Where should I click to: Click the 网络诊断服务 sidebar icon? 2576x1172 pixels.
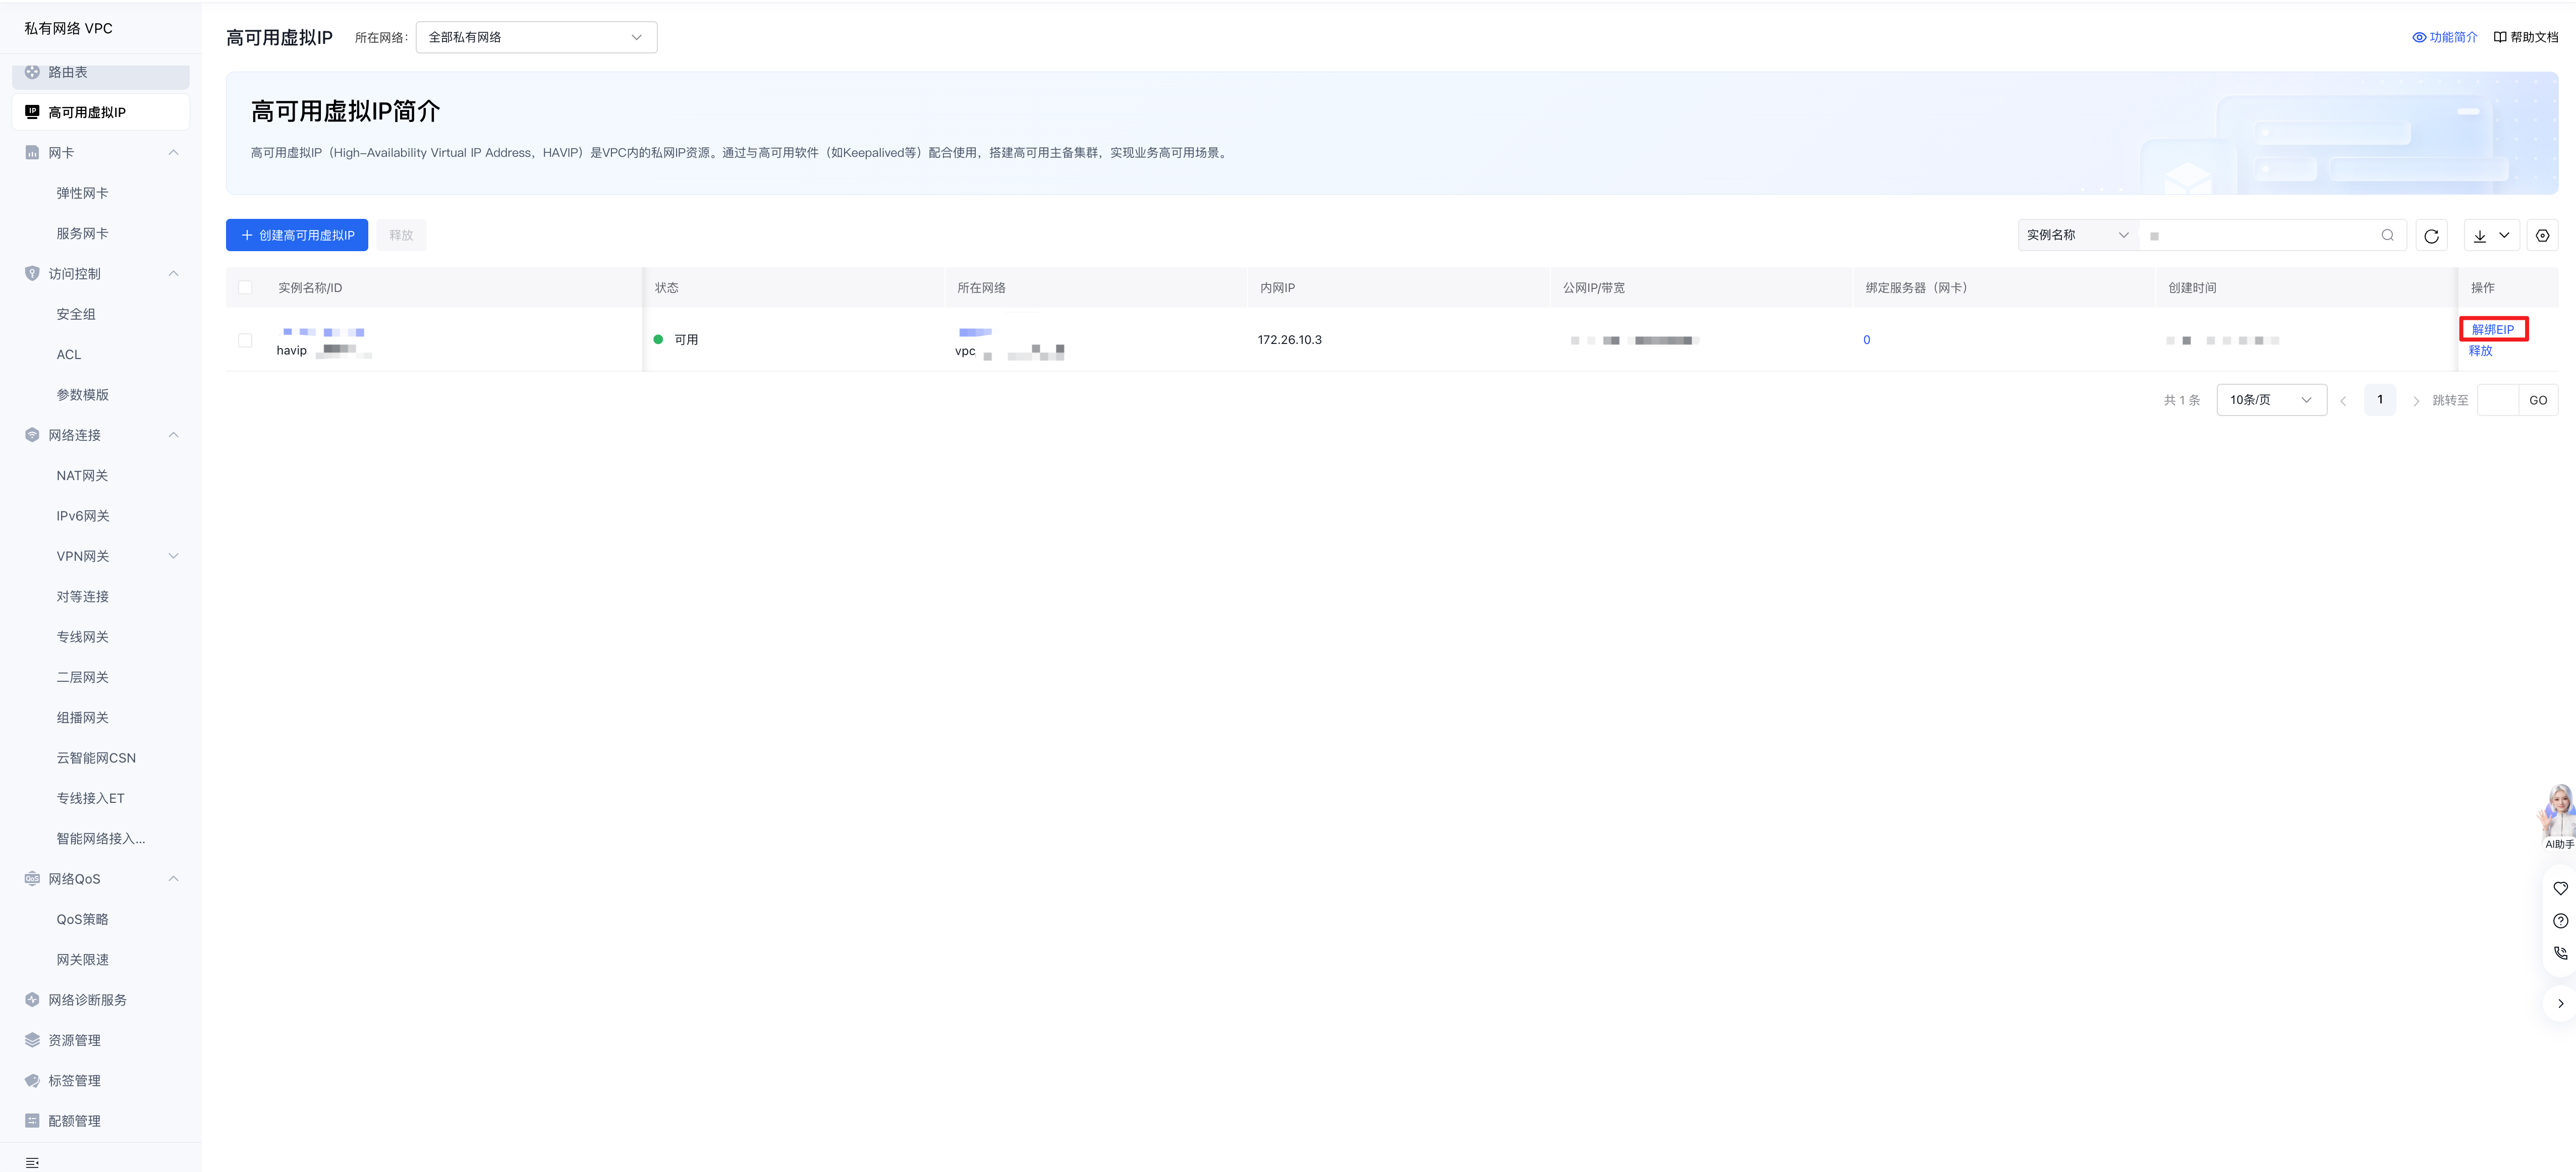click(32, 1000)
